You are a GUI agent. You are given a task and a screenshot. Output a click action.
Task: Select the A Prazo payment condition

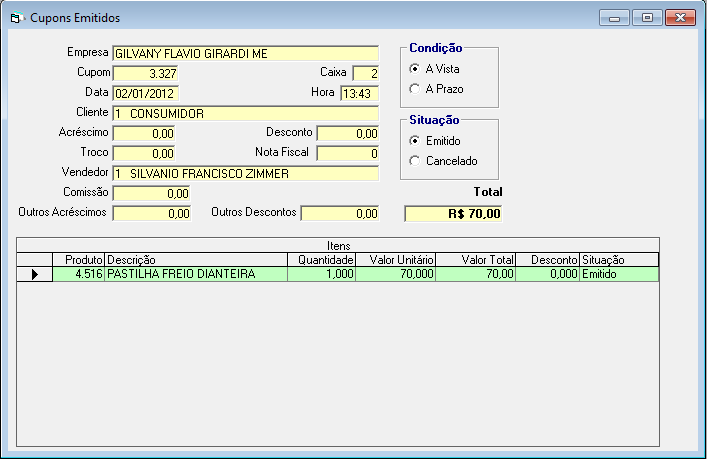point(415,89)
